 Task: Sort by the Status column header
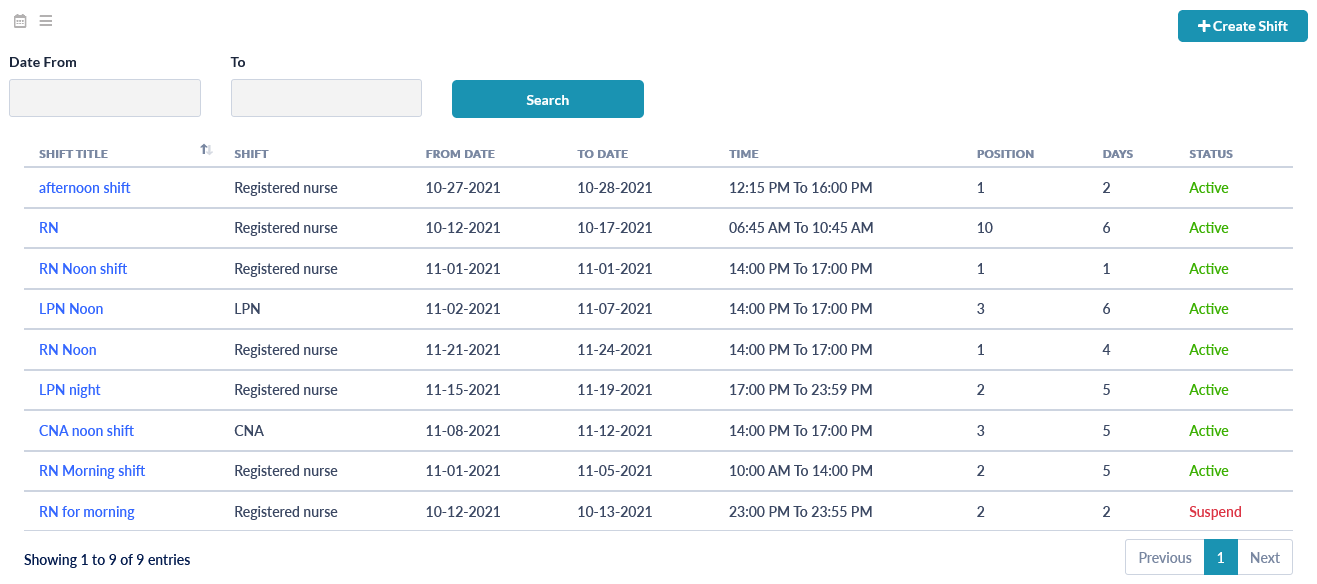click(1210, 154)
